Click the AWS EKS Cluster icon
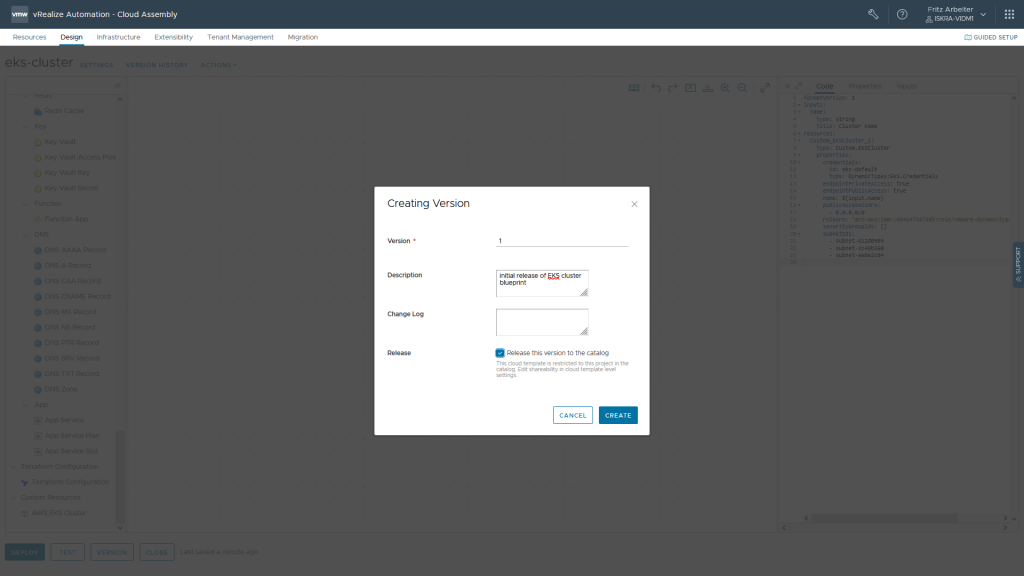 pos(25,513)
